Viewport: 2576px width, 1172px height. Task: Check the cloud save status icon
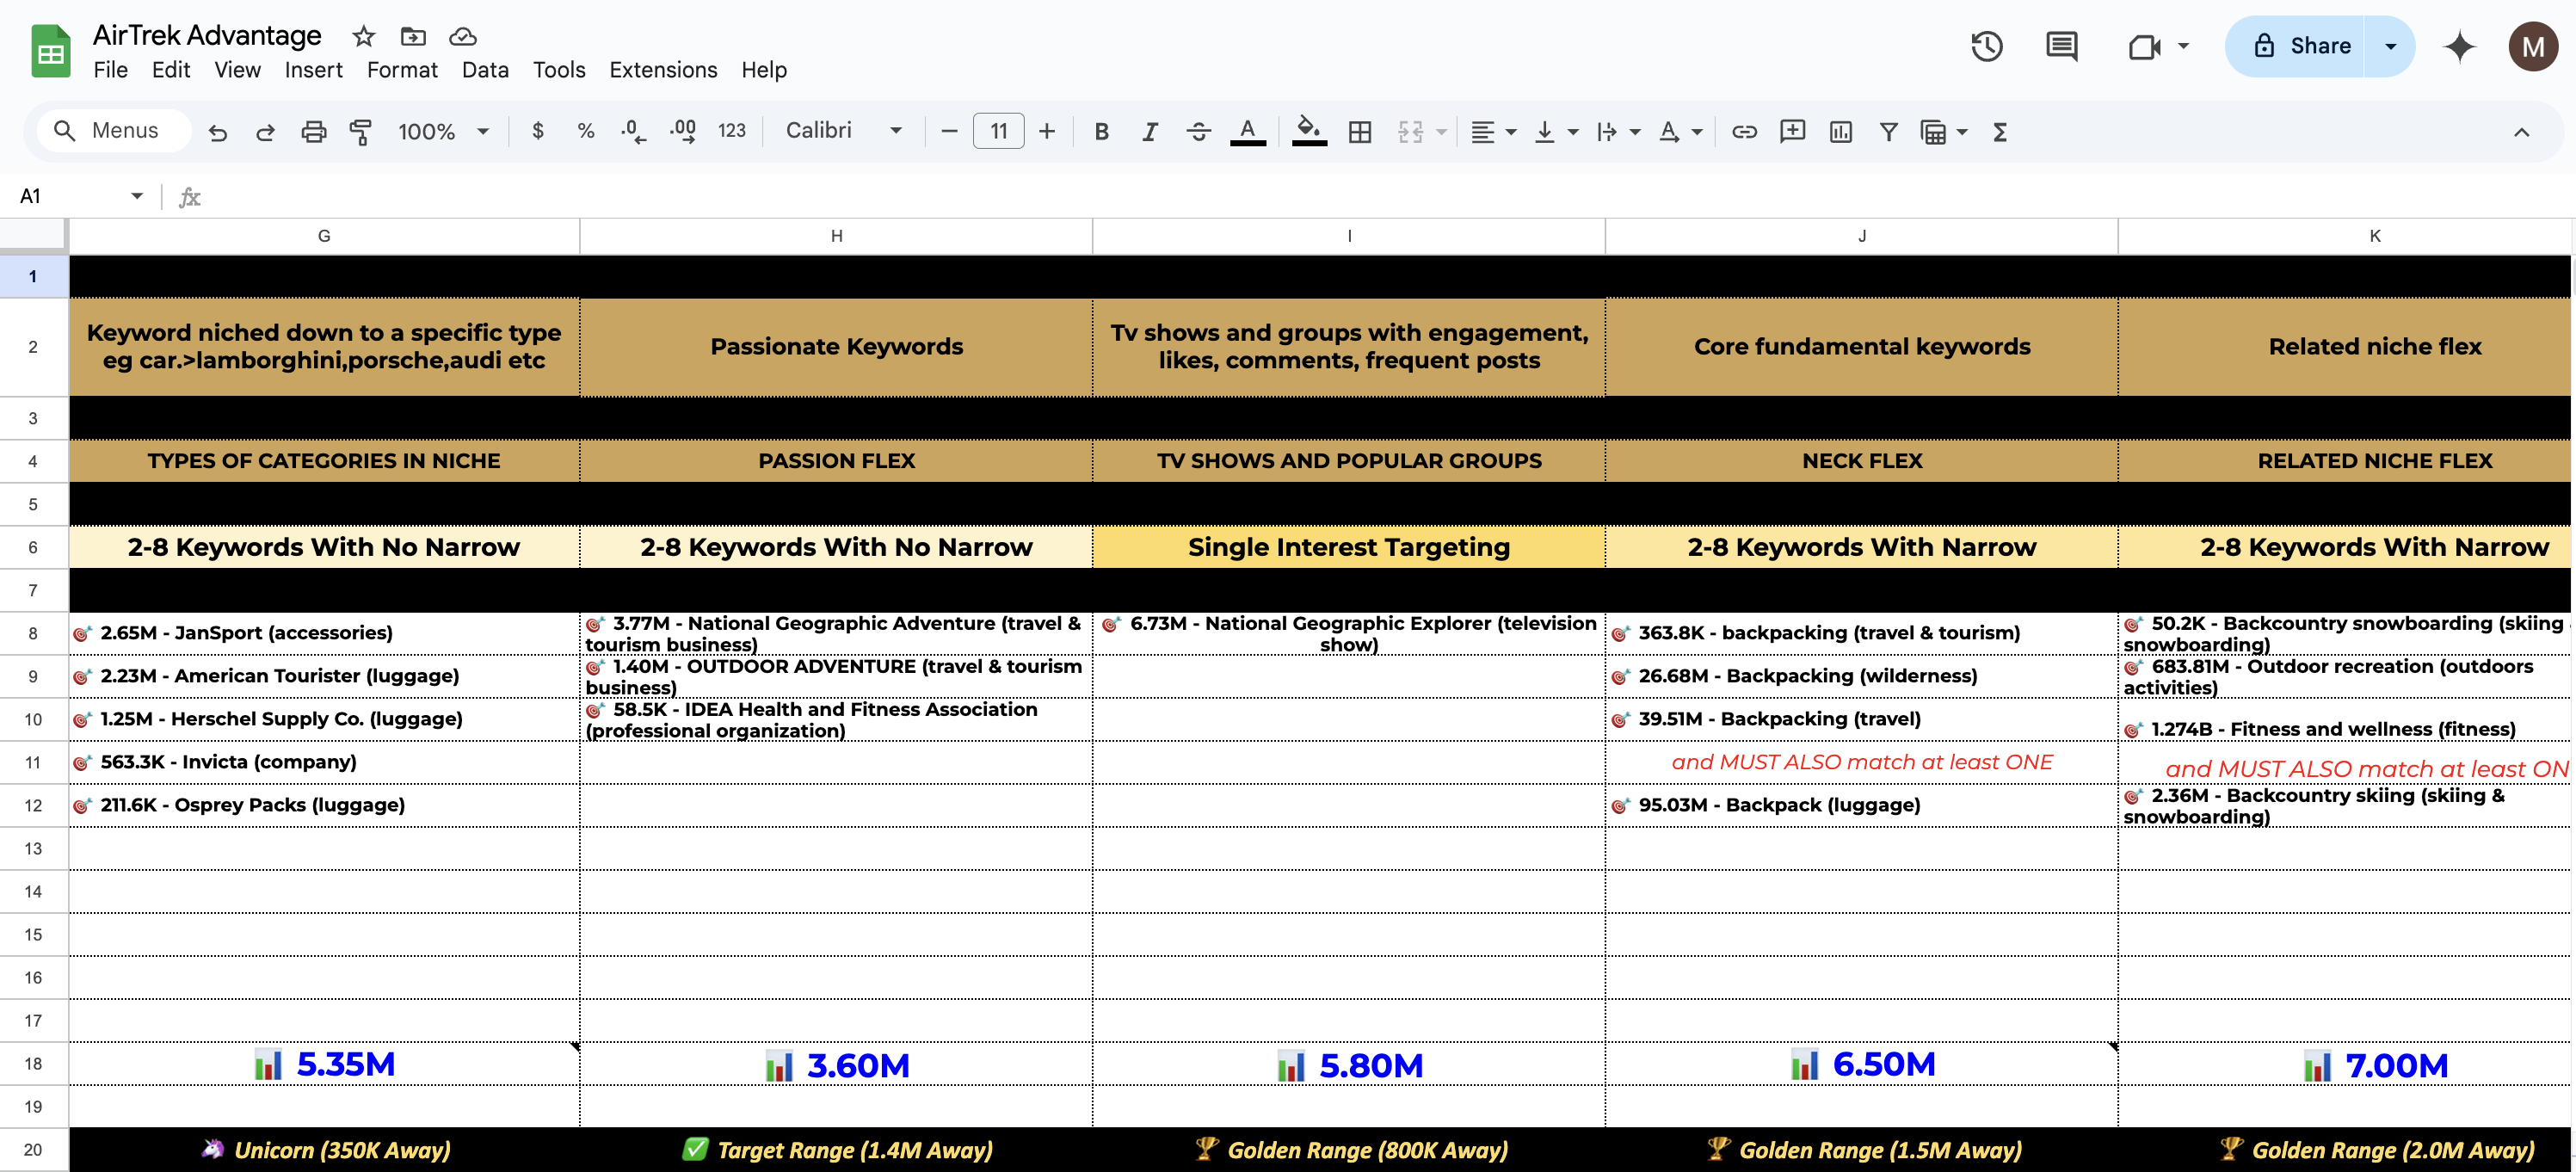(x=463, y=37)
